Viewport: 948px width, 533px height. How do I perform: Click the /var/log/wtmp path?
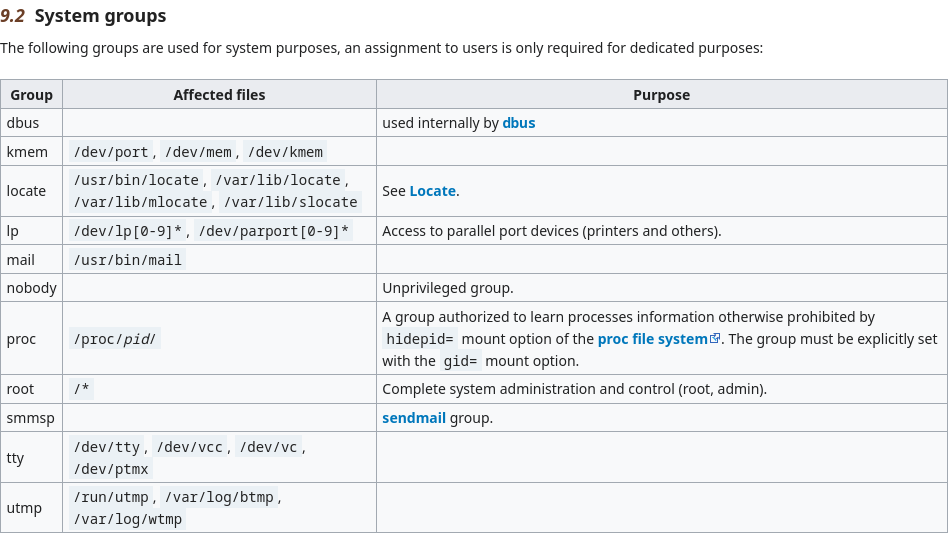(x=128, y=519)
